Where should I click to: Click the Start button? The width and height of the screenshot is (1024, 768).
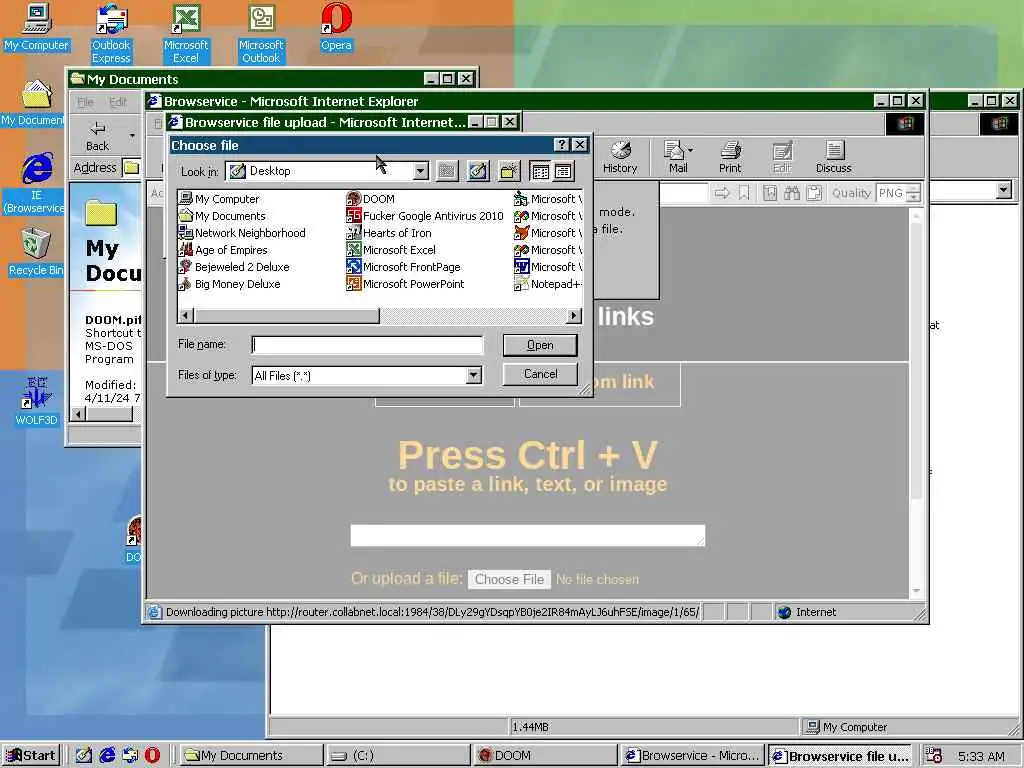[x=31, y=756]
